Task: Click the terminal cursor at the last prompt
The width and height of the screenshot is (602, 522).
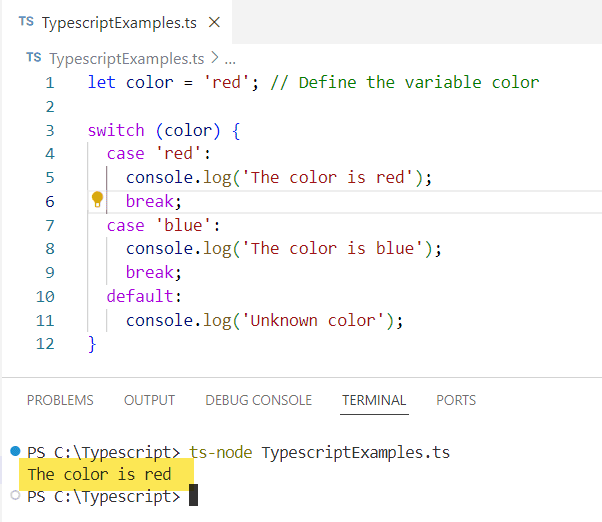Action: [194, 495]
